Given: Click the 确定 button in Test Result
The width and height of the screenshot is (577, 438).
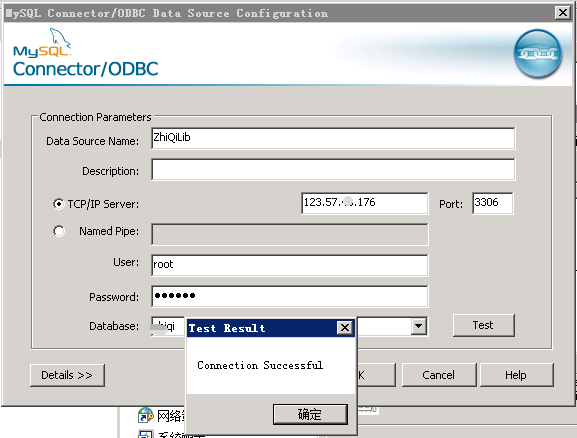Looking at the screenshot, I should (x=310, y=414).
